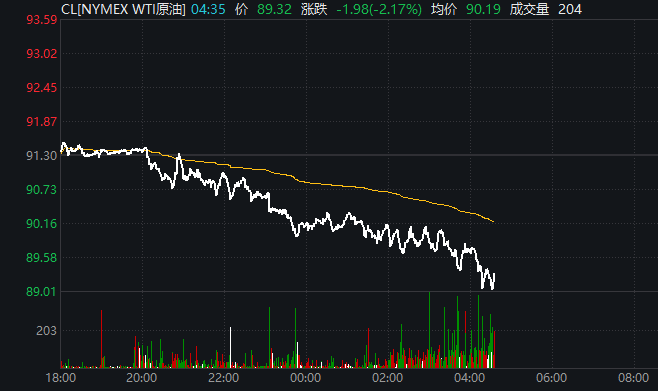Click the 20:00 time axis label

141,378
